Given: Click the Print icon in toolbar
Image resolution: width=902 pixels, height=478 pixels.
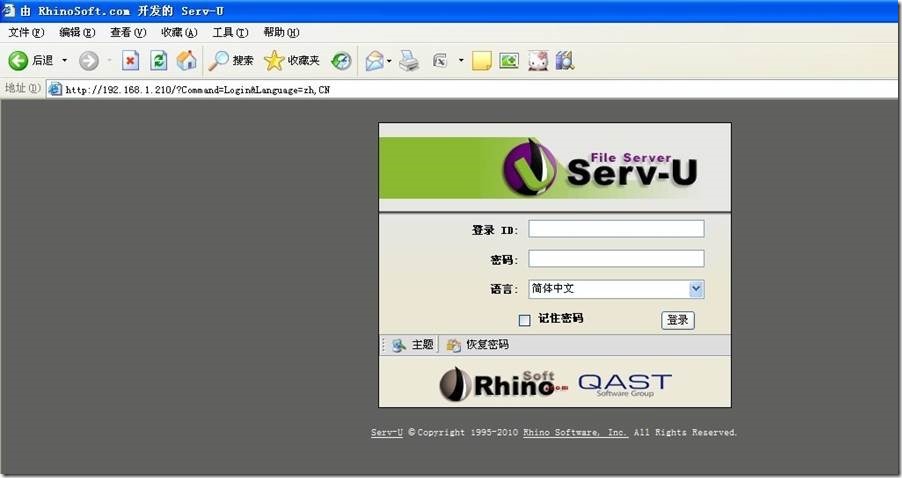Looking at the screenshot, I should (x=409, y=60).
